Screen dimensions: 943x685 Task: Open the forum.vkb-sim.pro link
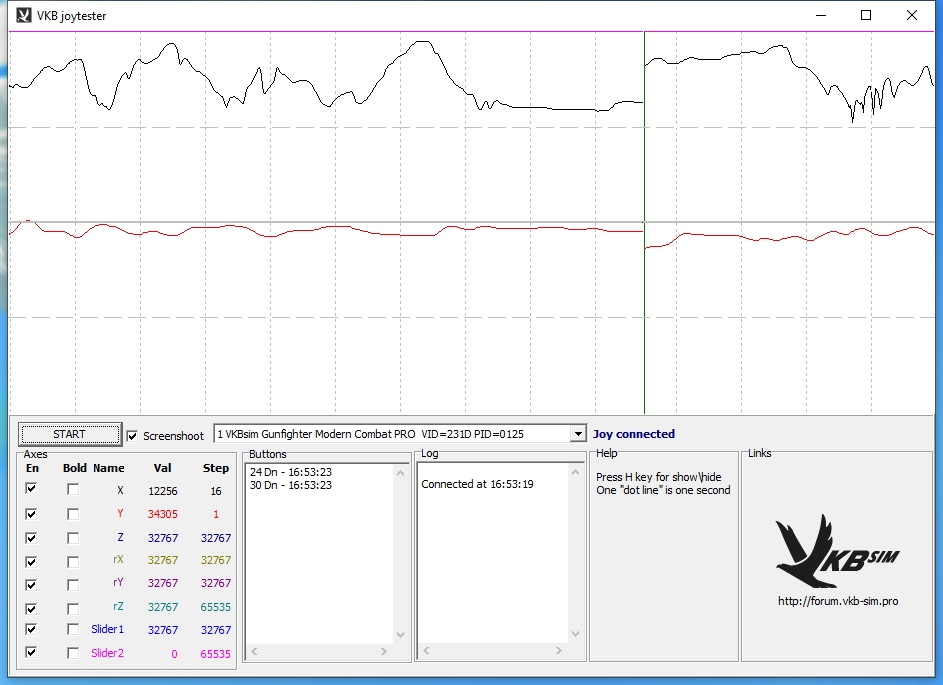click(x=837, y=601)
